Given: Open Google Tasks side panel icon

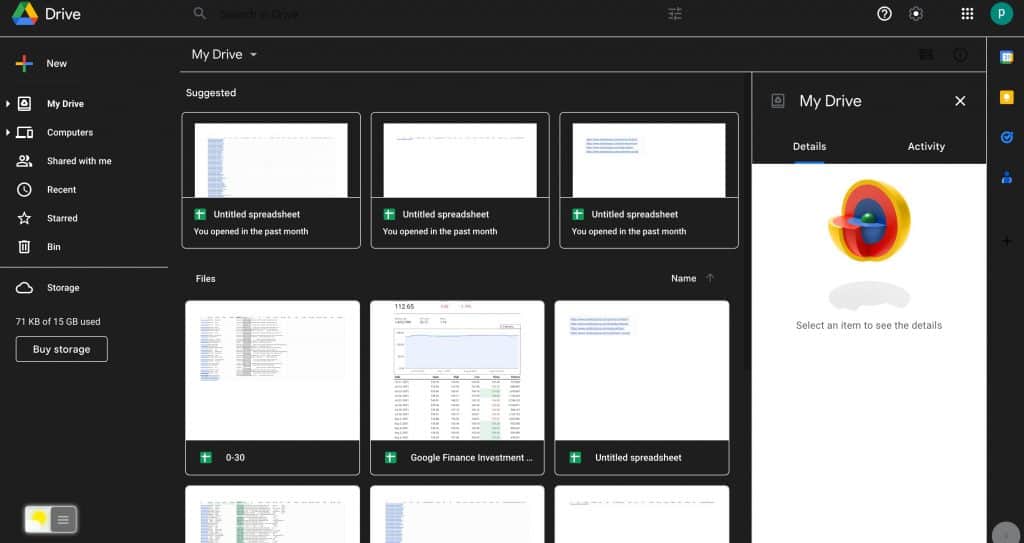Looking at the screenshot, I should point(1006,137).
